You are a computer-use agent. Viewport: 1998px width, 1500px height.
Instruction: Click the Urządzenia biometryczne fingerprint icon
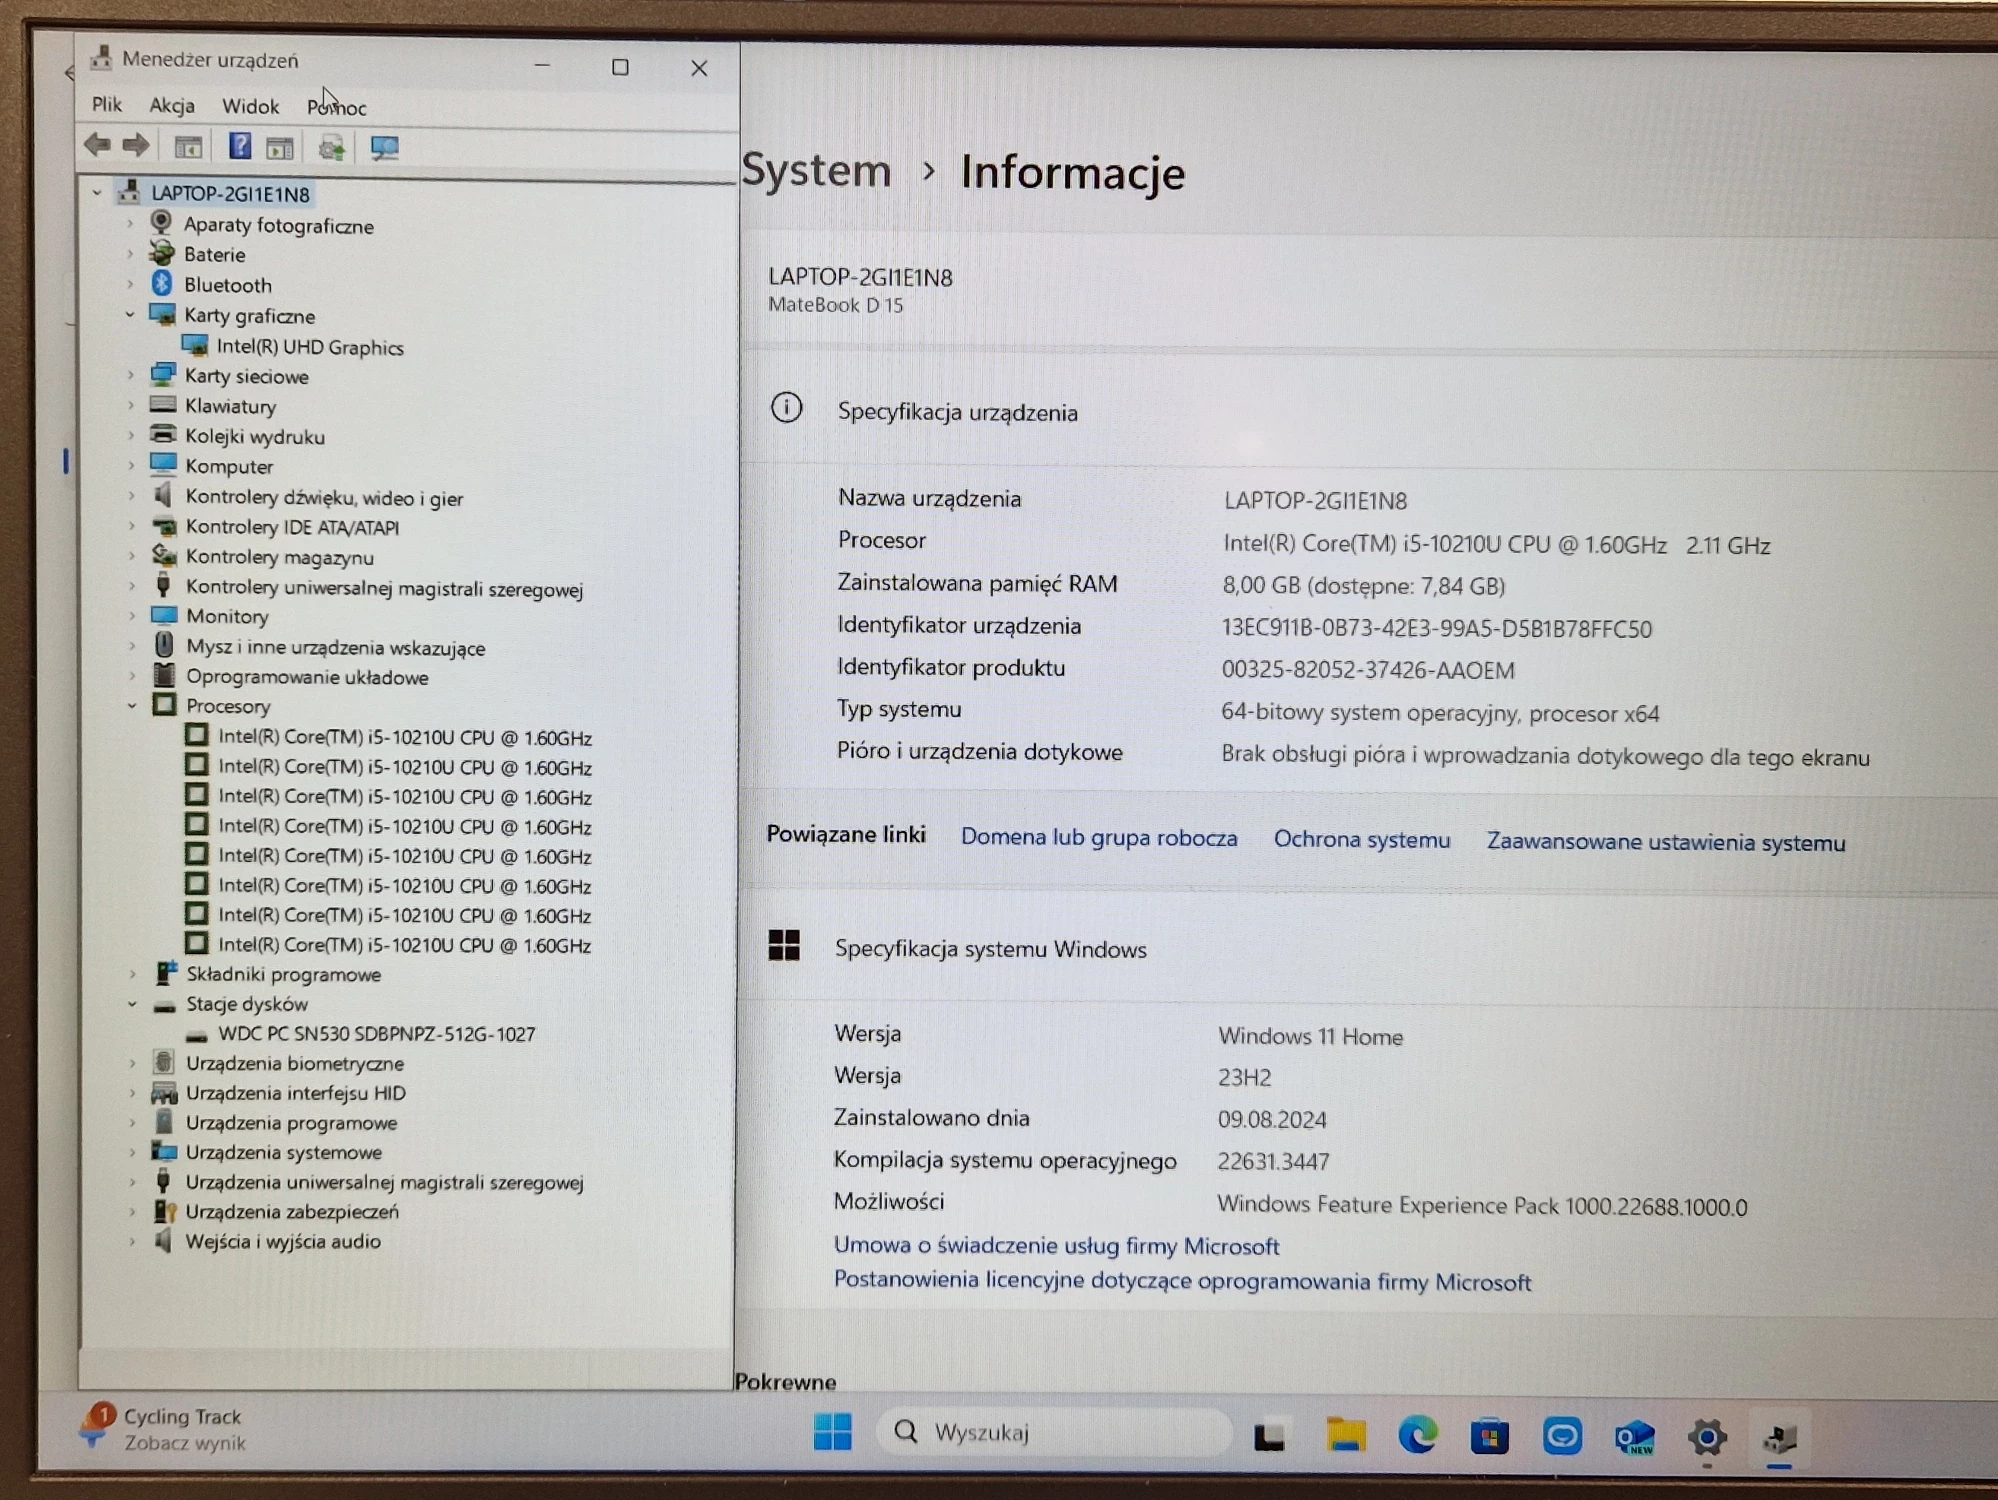164,1062
